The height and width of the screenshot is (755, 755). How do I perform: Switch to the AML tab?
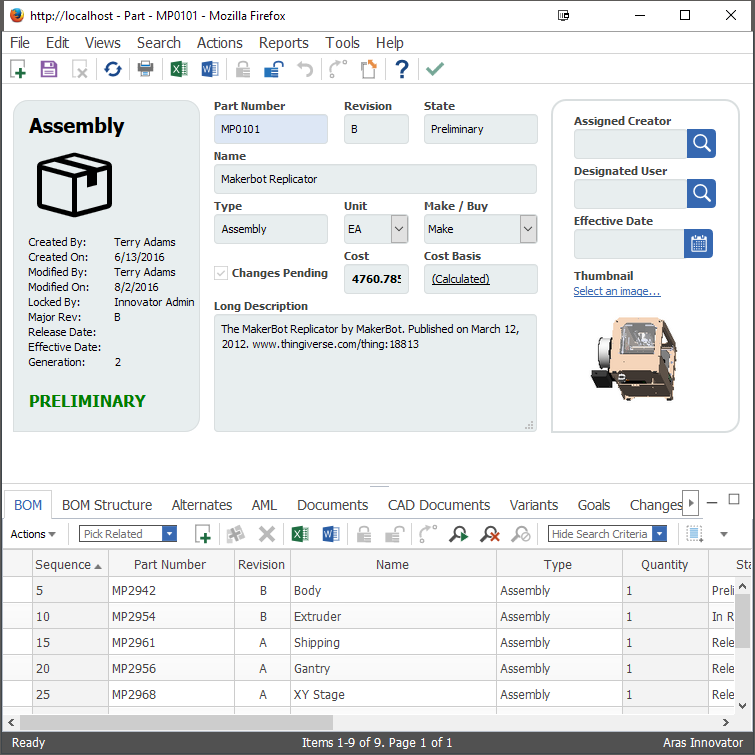click(264, 505)
